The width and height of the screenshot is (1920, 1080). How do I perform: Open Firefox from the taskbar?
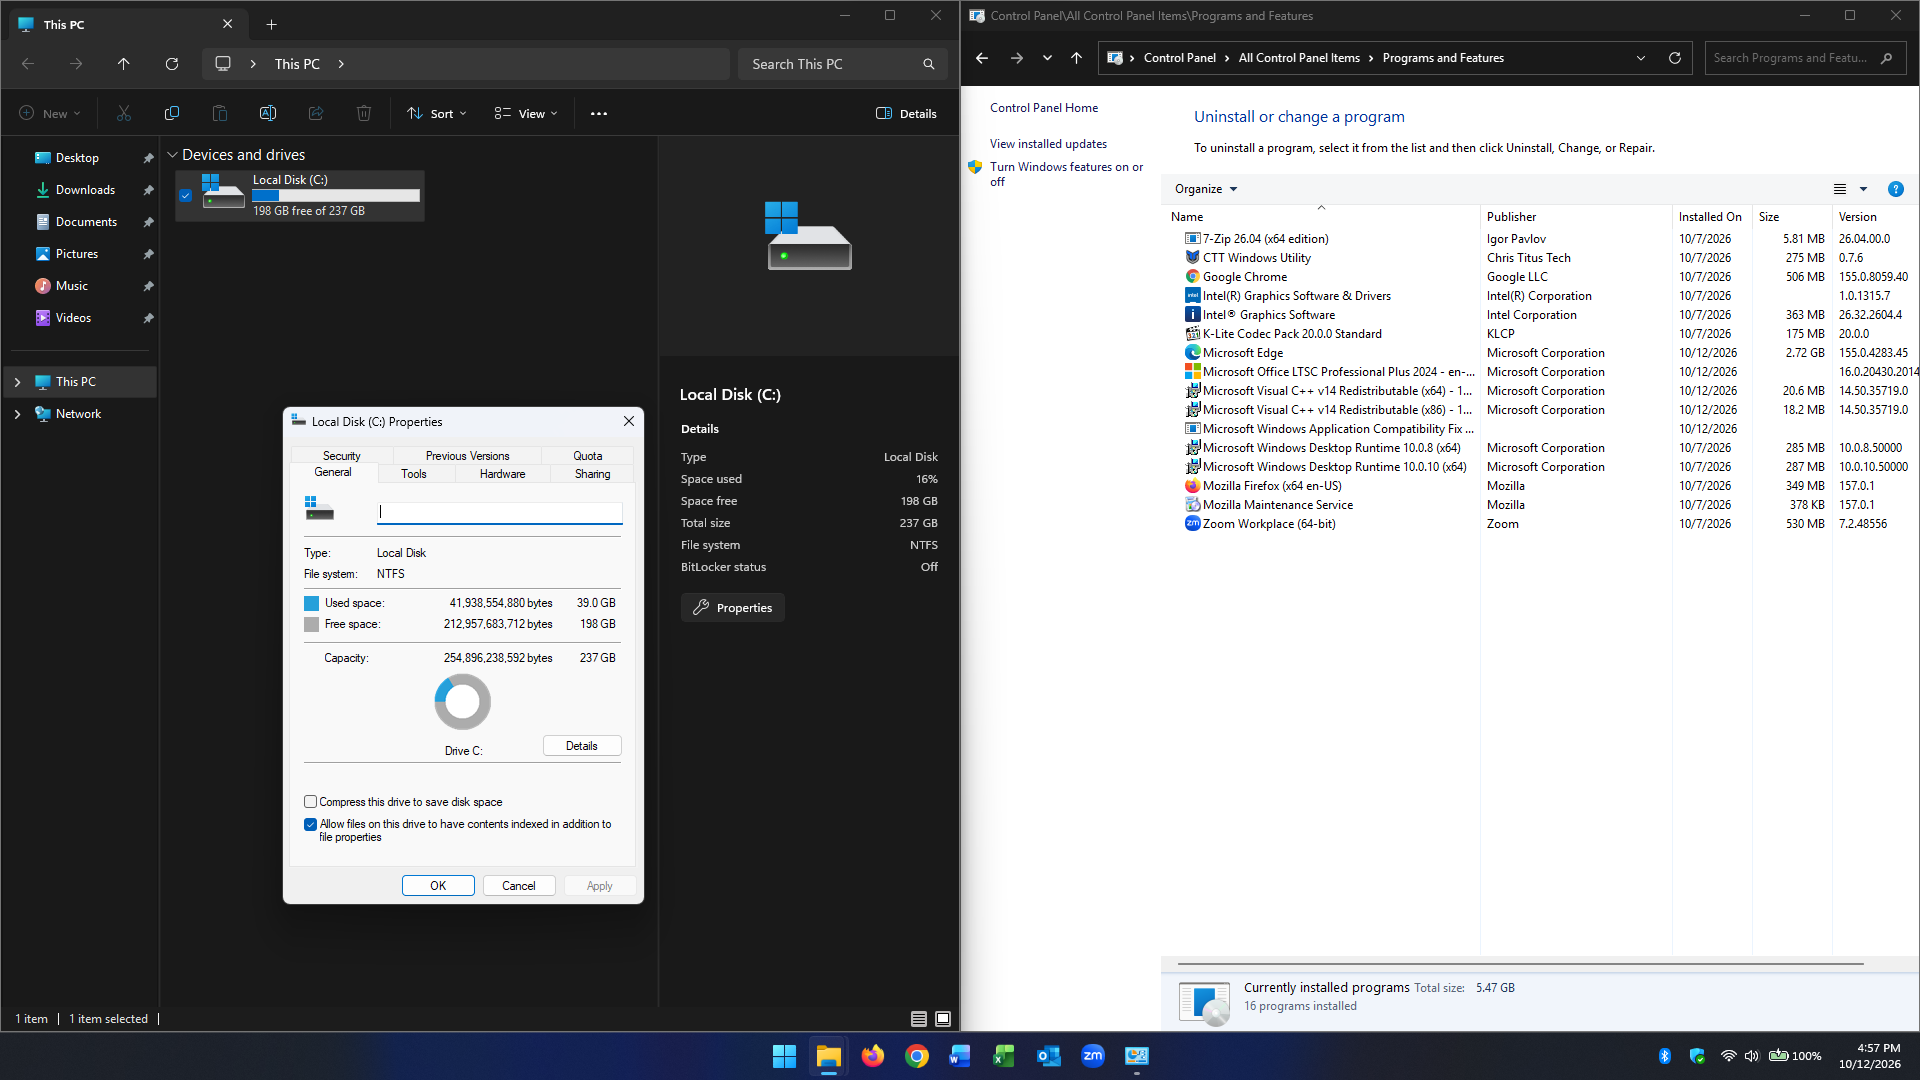[x=873, y=1056]
